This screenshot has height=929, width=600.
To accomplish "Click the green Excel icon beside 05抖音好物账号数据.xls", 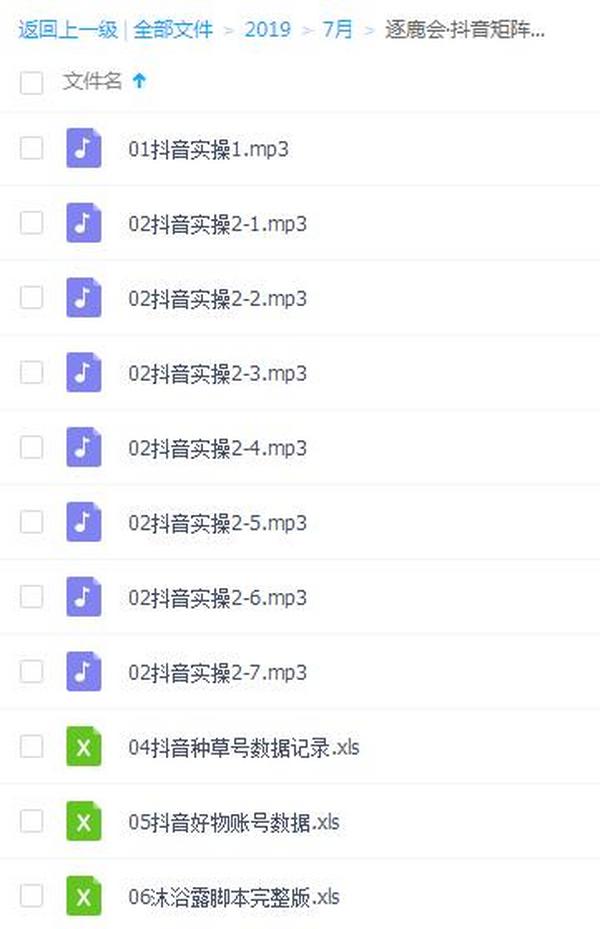I will tap(84, 821).
